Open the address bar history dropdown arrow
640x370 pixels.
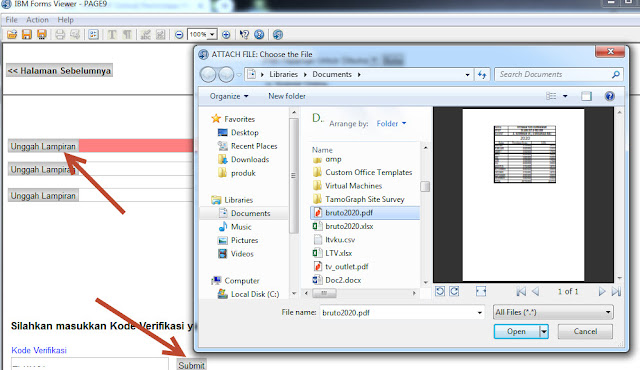467,75
